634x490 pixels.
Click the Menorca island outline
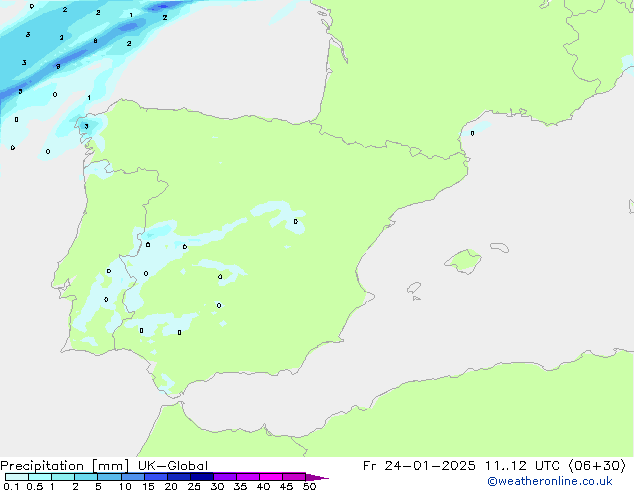click(x=499, y=247)
